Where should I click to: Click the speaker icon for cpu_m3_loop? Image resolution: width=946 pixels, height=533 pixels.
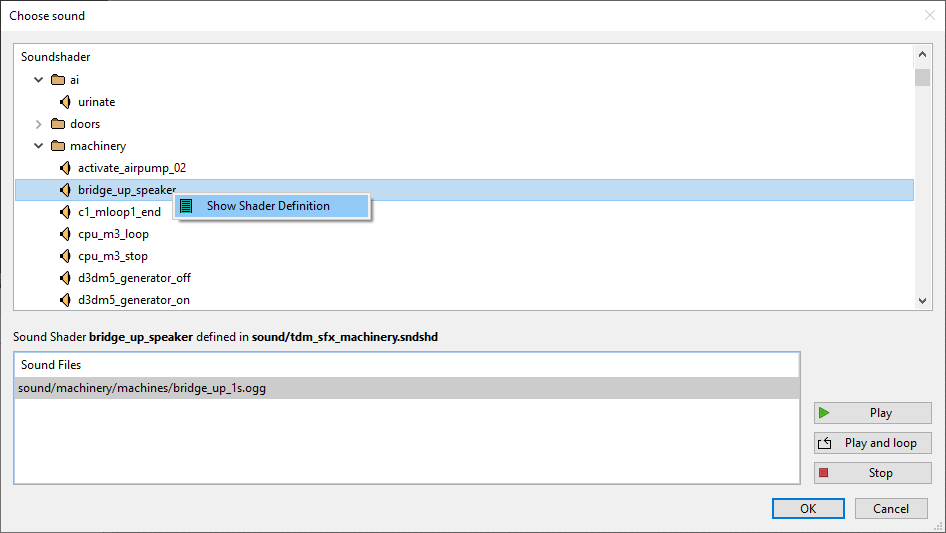click(66, 234)
